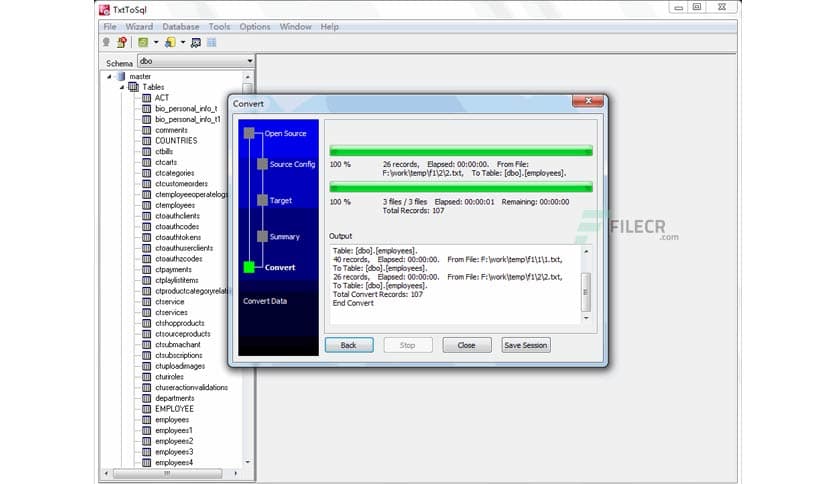Viewport: 836px width, 484px height.
Task: Open the Window menu
Action: (x=295, y=27)
